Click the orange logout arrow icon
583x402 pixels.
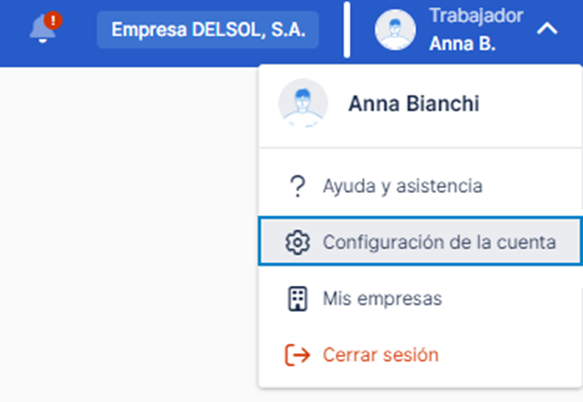pyautogui.click(x=297, y=355)
